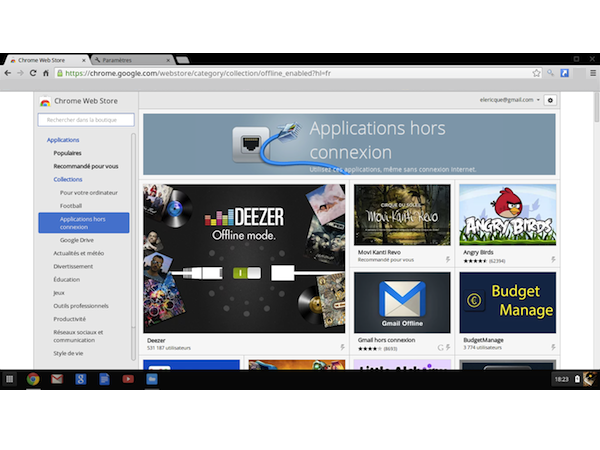Click the Chrome Web Store logo
Viewport: 600px width, 450px height.
point(45,101)
